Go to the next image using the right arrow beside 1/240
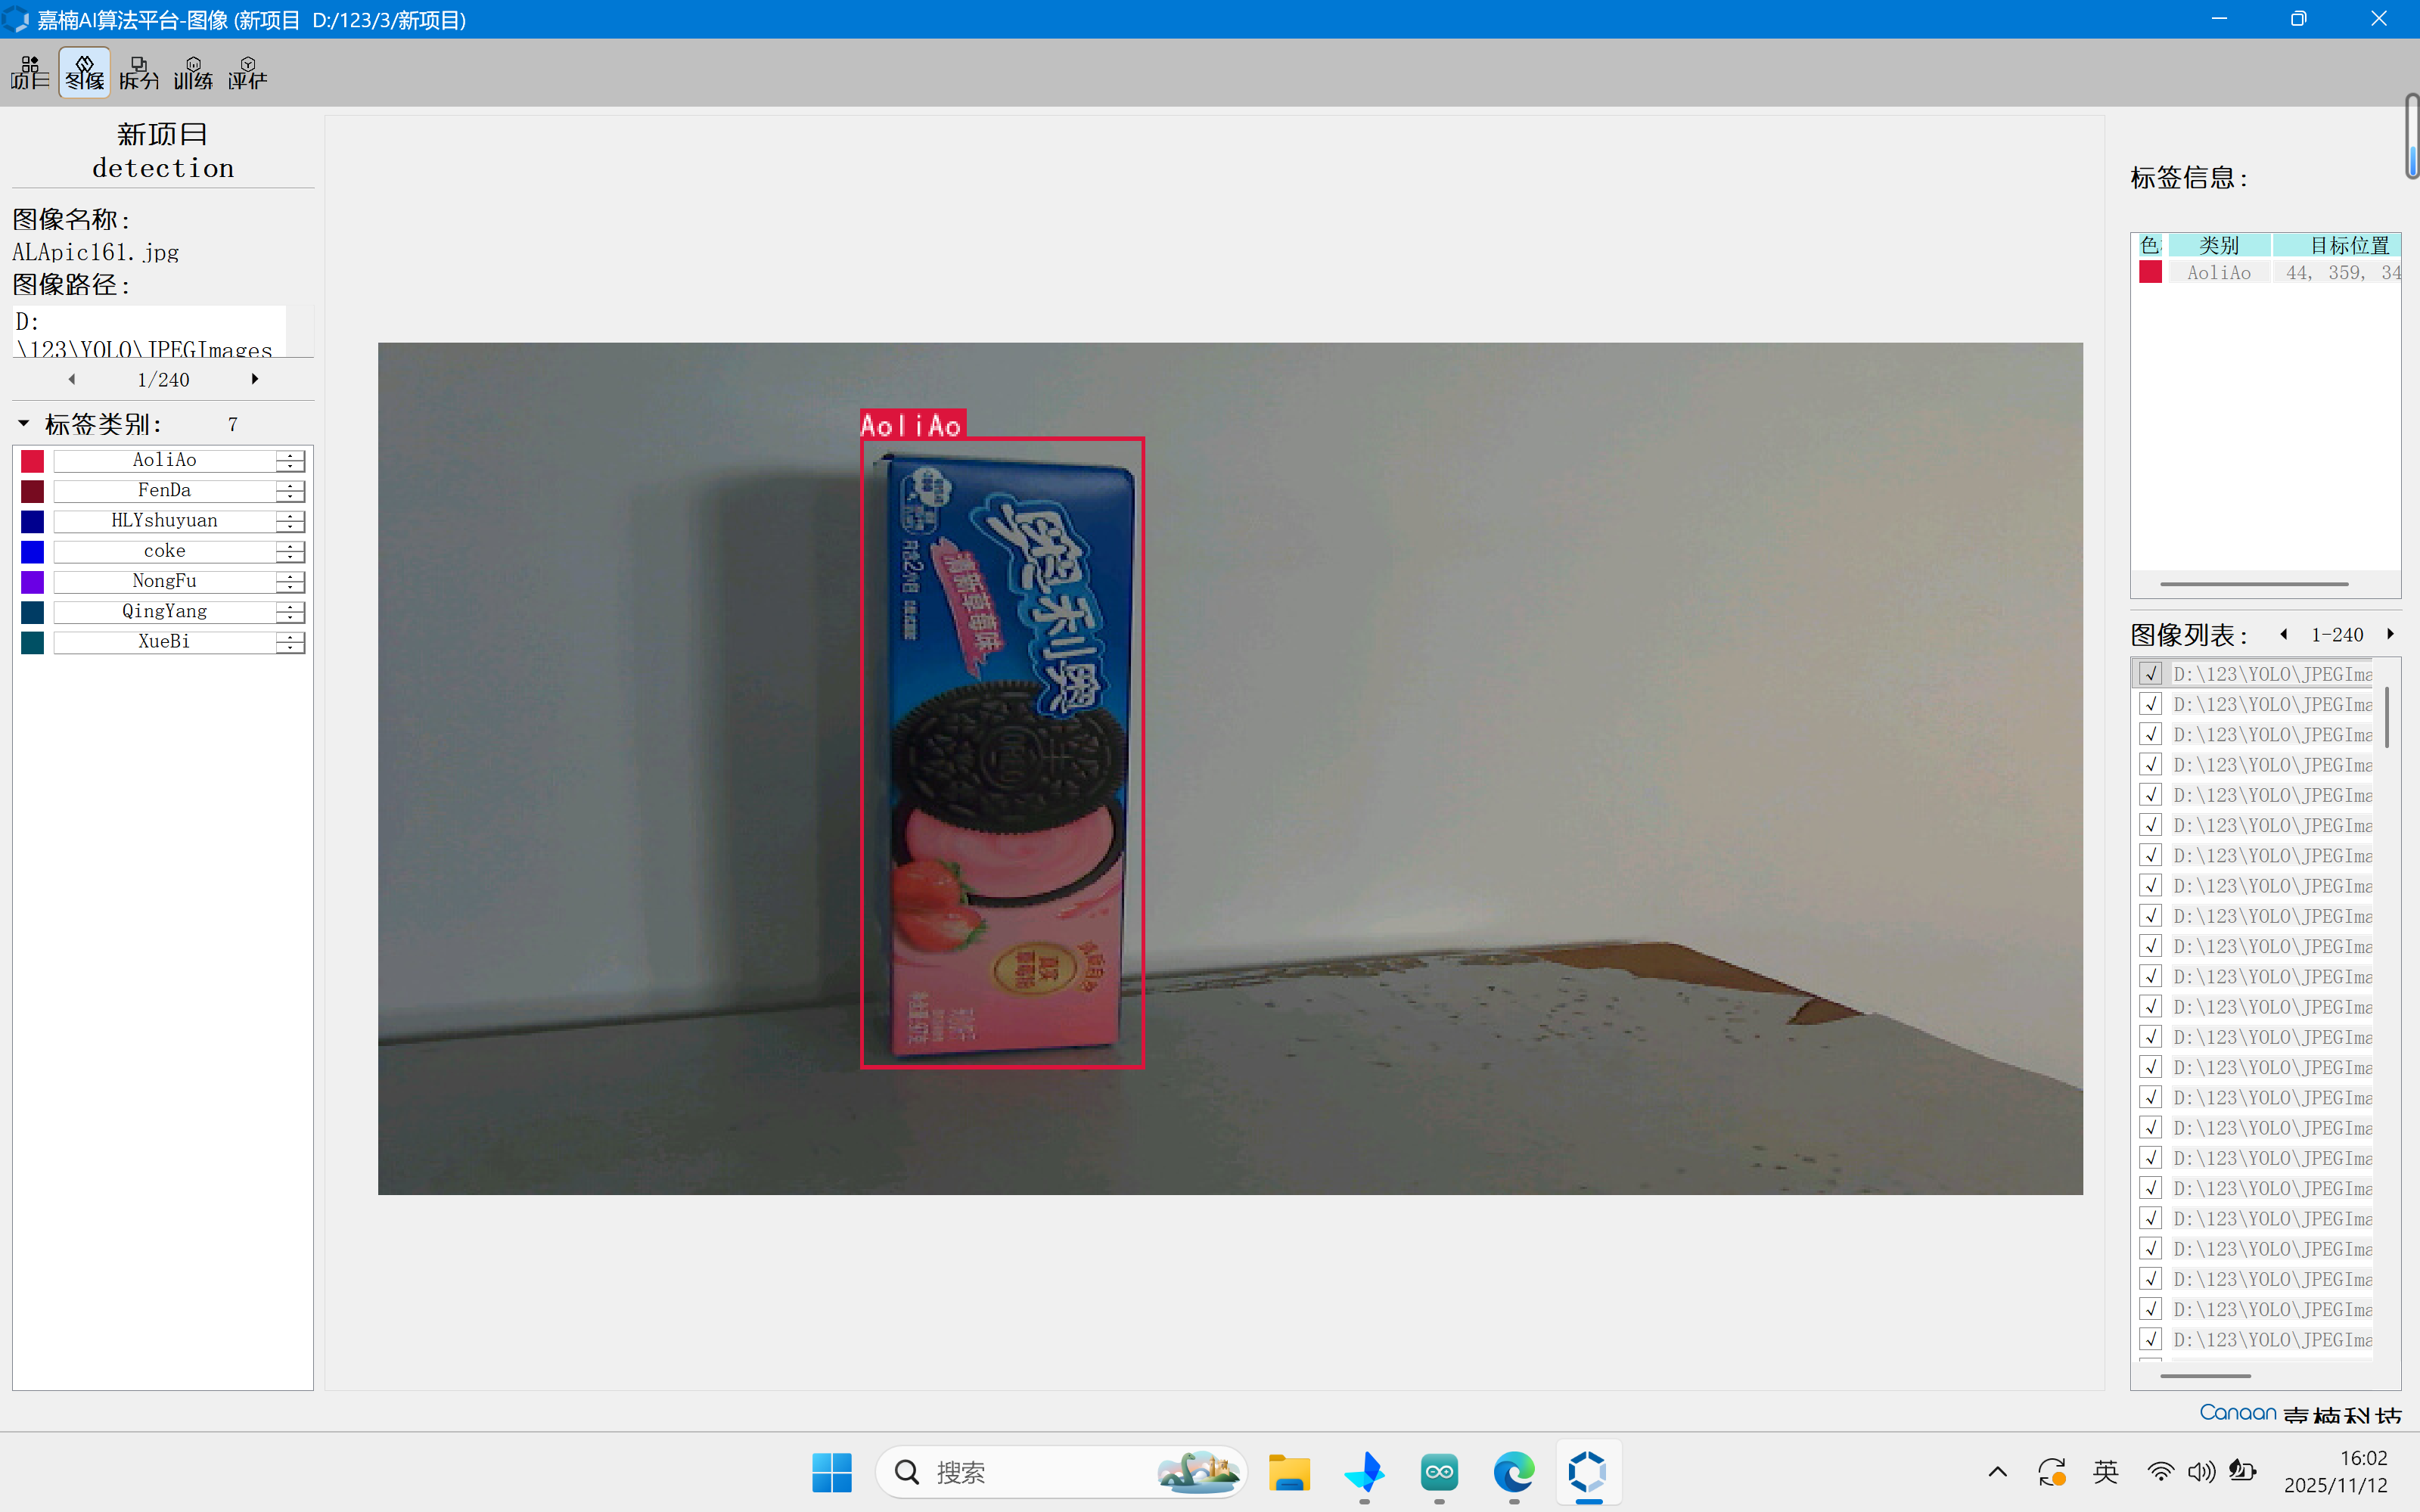 coord(255,379)
